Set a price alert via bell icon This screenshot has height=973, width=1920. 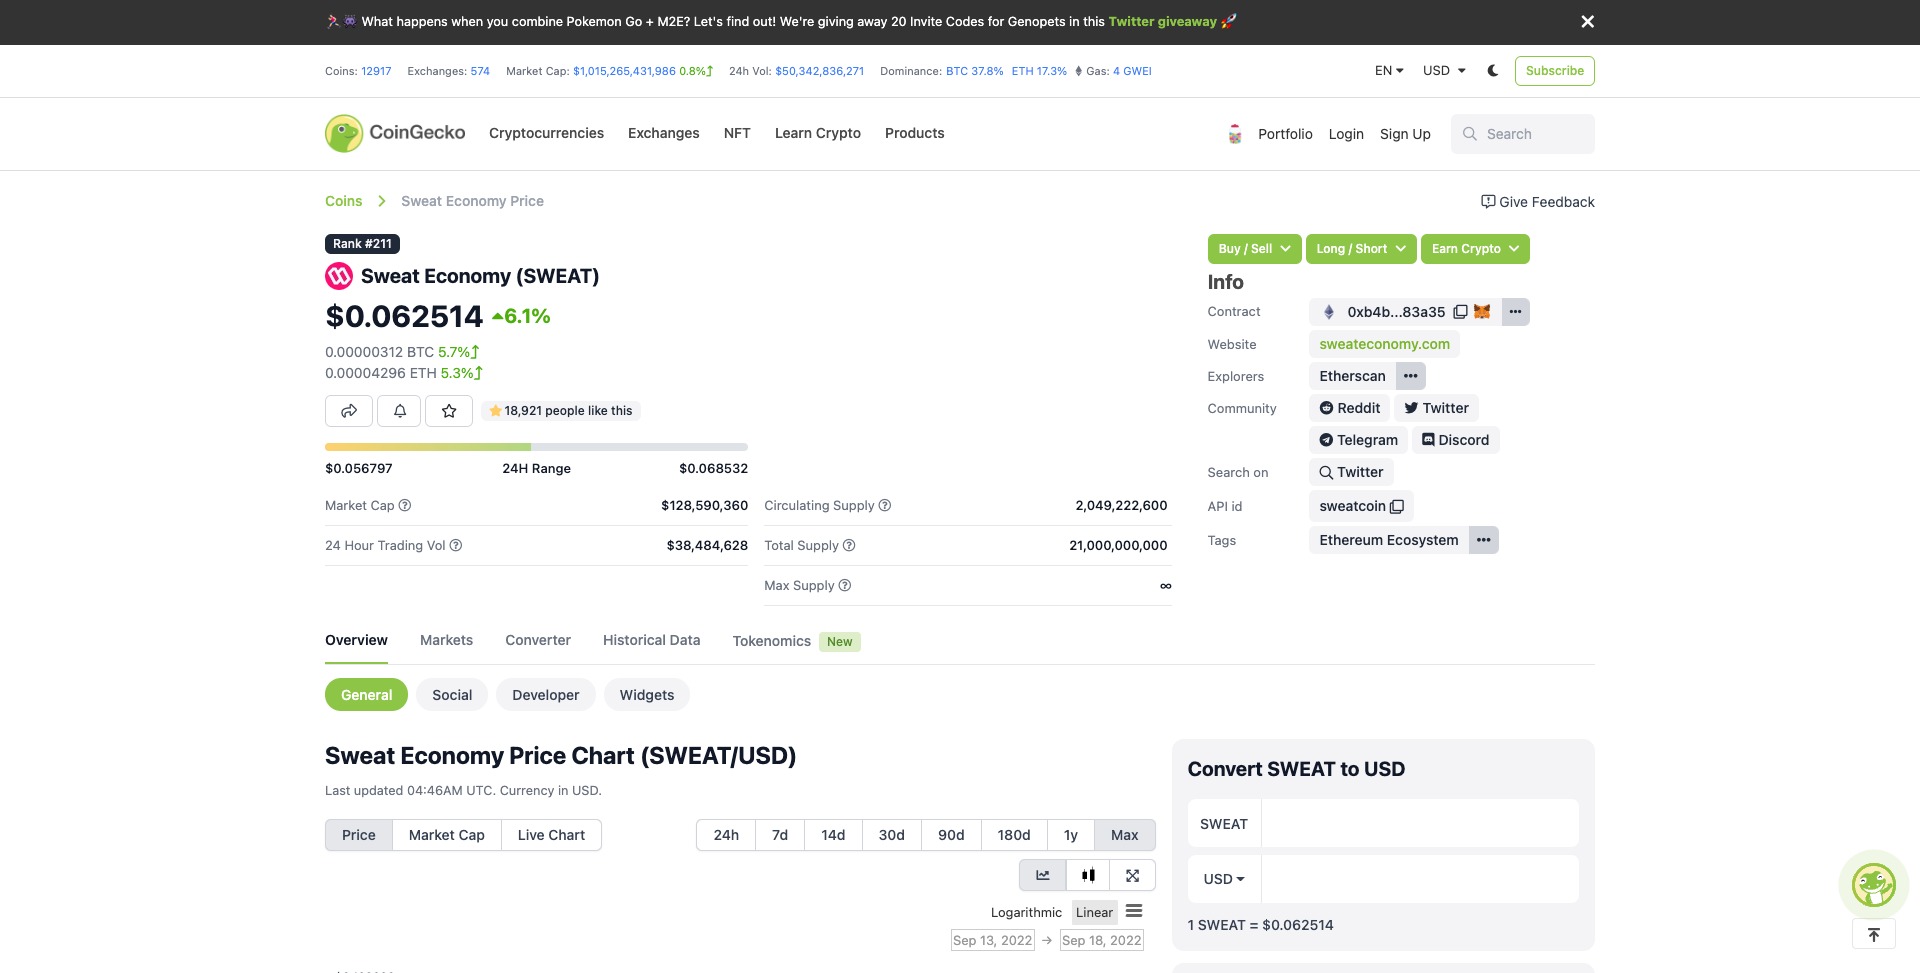click(398, 410)
